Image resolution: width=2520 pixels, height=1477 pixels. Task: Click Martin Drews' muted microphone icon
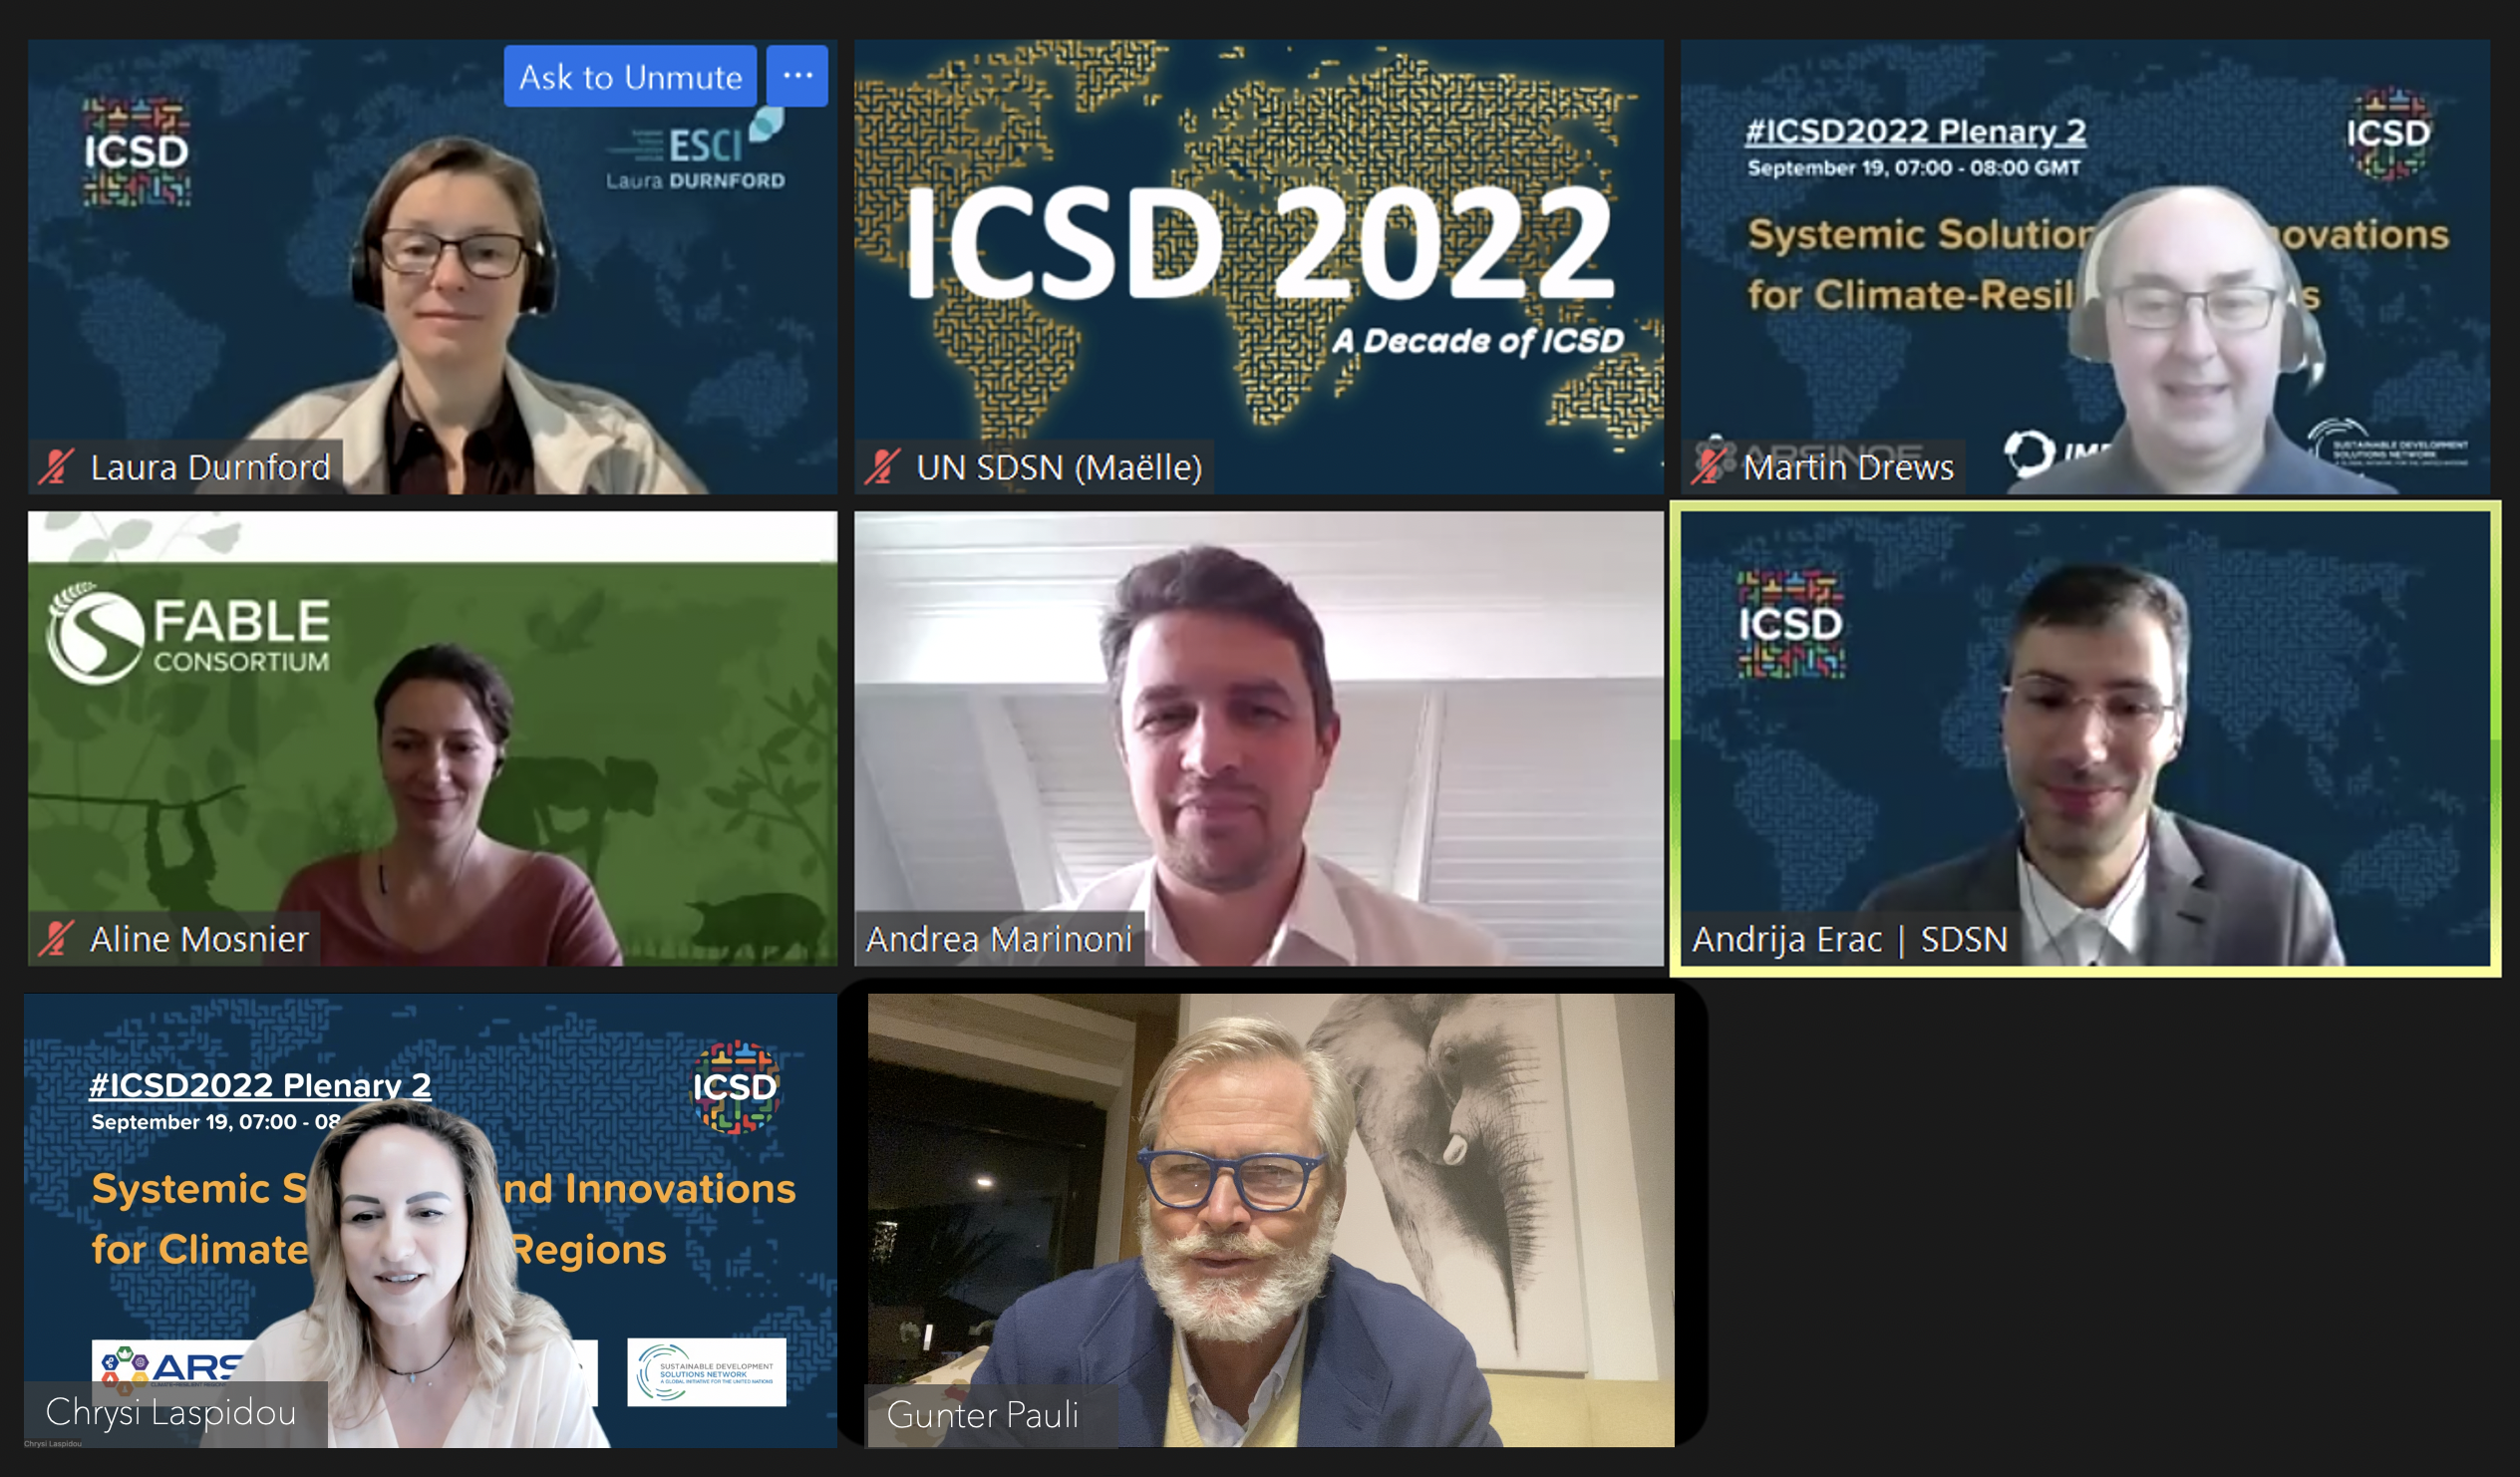point(1709,467)
